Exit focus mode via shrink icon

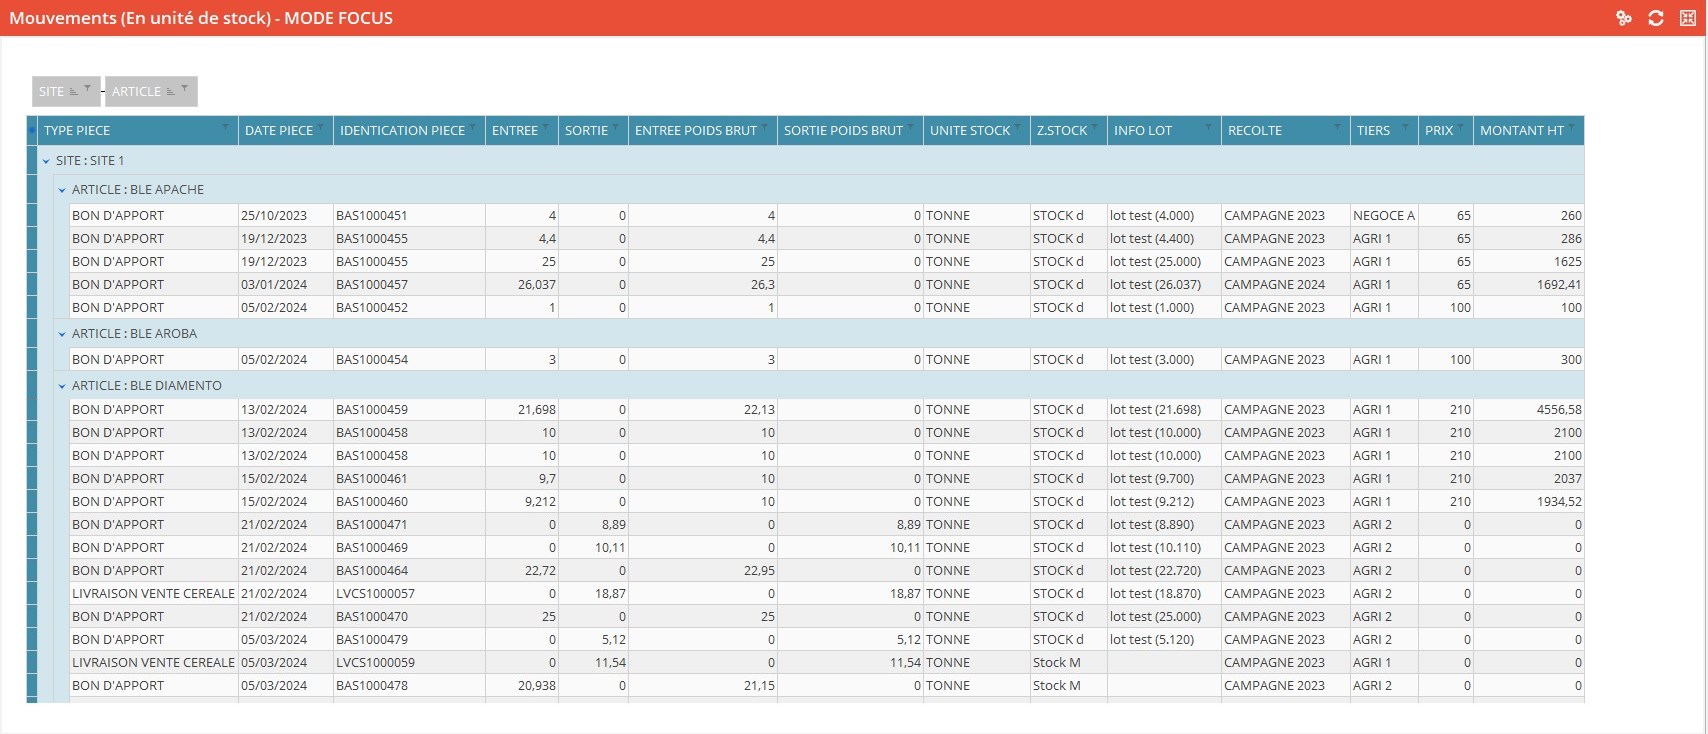click(1688, 18)
